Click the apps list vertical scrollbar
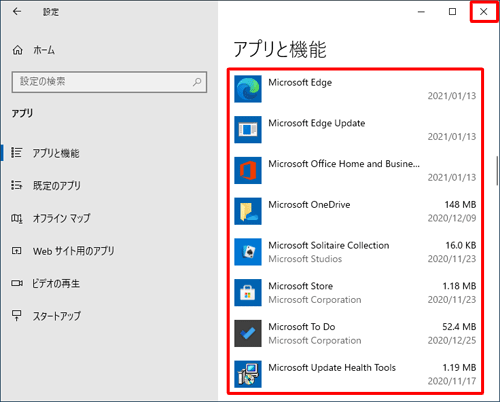The width and height of the screenshot is (500, 402). [x=497, y=171]
